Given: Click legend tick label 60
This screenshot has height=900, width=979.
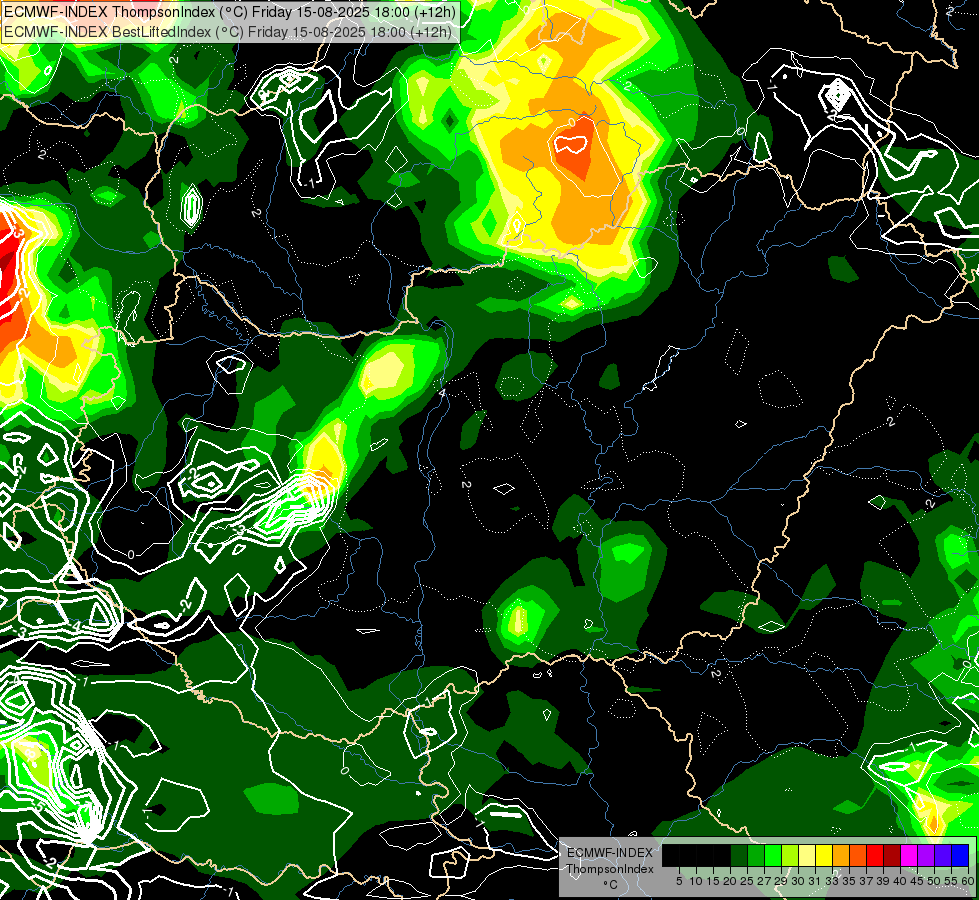Looking at the screenshot, I should coord(967,881).
